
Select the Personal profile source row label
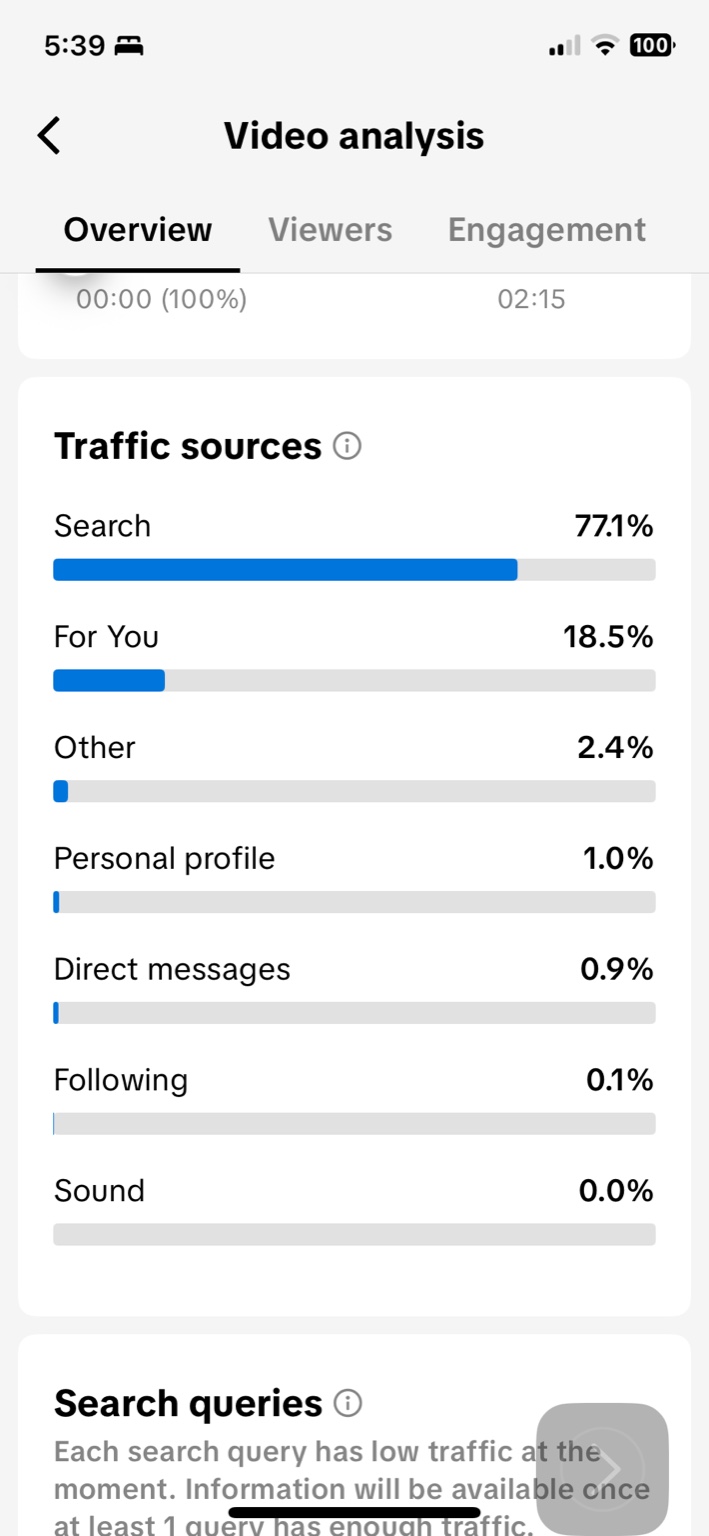(164, 858)
